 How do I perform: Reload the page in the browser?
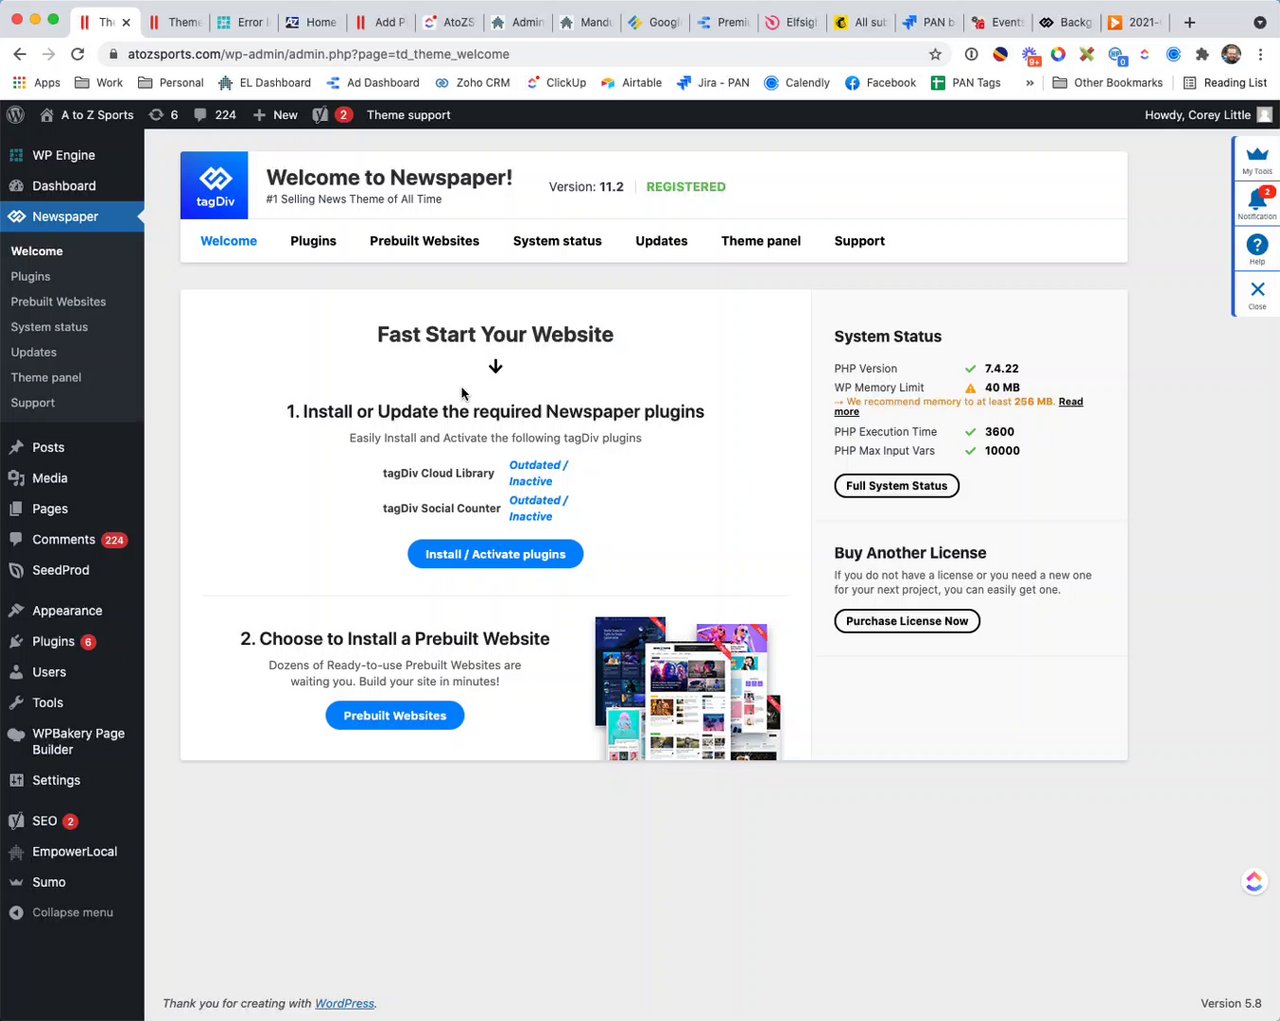[x=78, y=54]
